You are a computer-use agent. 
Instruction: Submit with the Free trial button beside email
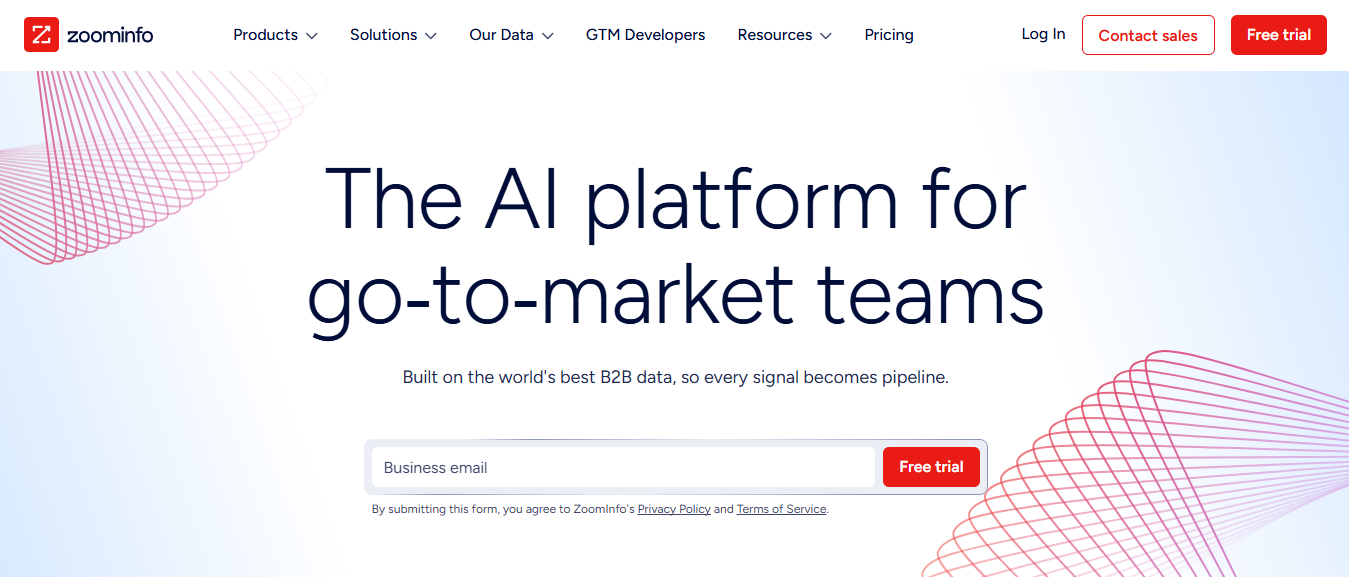[x=930, y=467]
